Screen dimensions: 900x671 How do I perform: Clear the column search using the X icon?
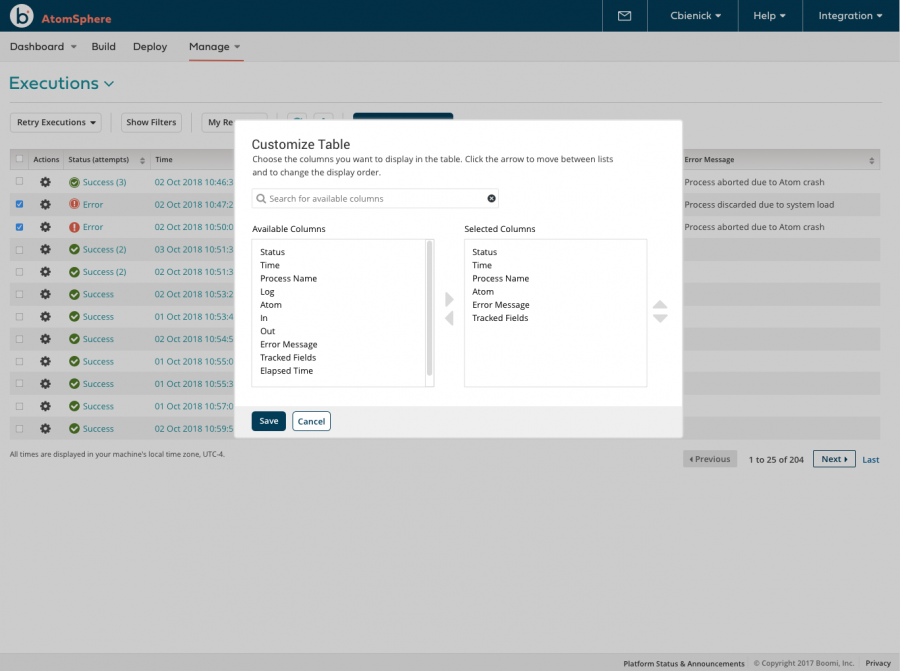click(491, 199)
